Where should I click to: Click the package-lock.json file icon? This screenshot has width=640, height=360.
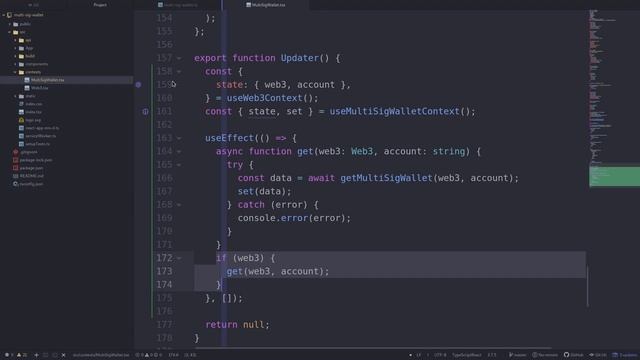coord(16,160)
